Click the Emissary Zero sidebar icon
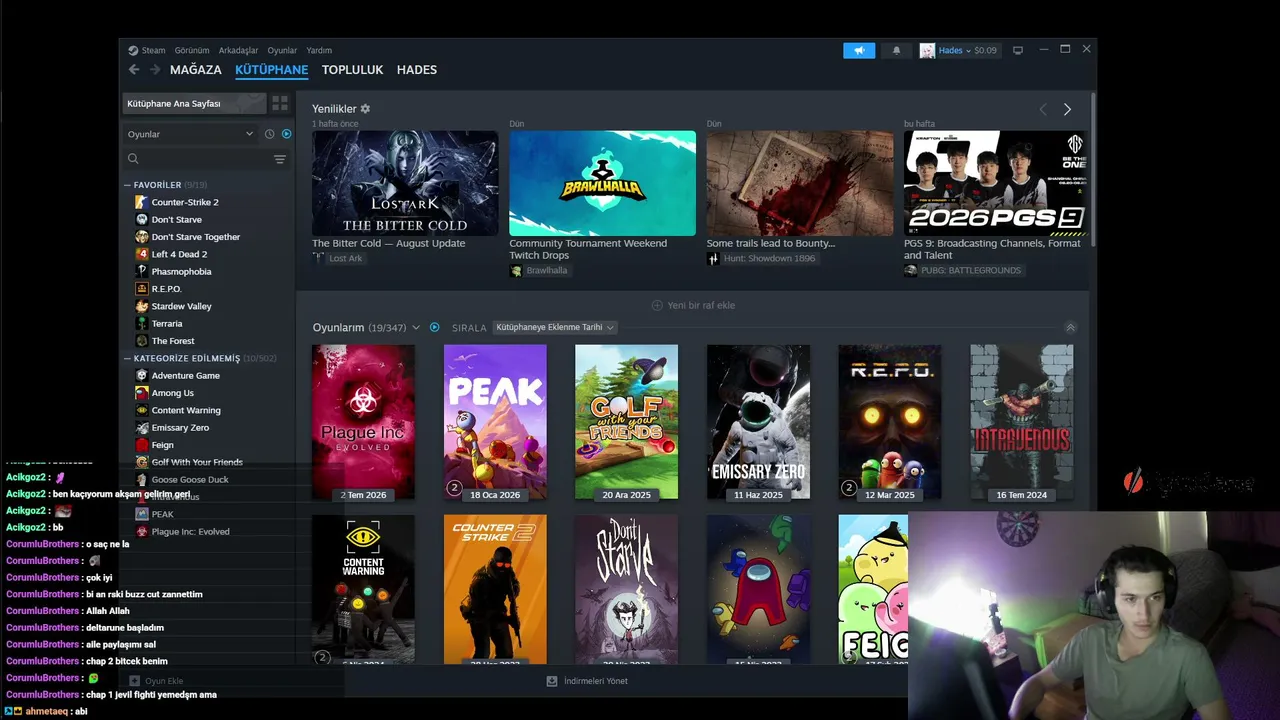 point(142,427)
